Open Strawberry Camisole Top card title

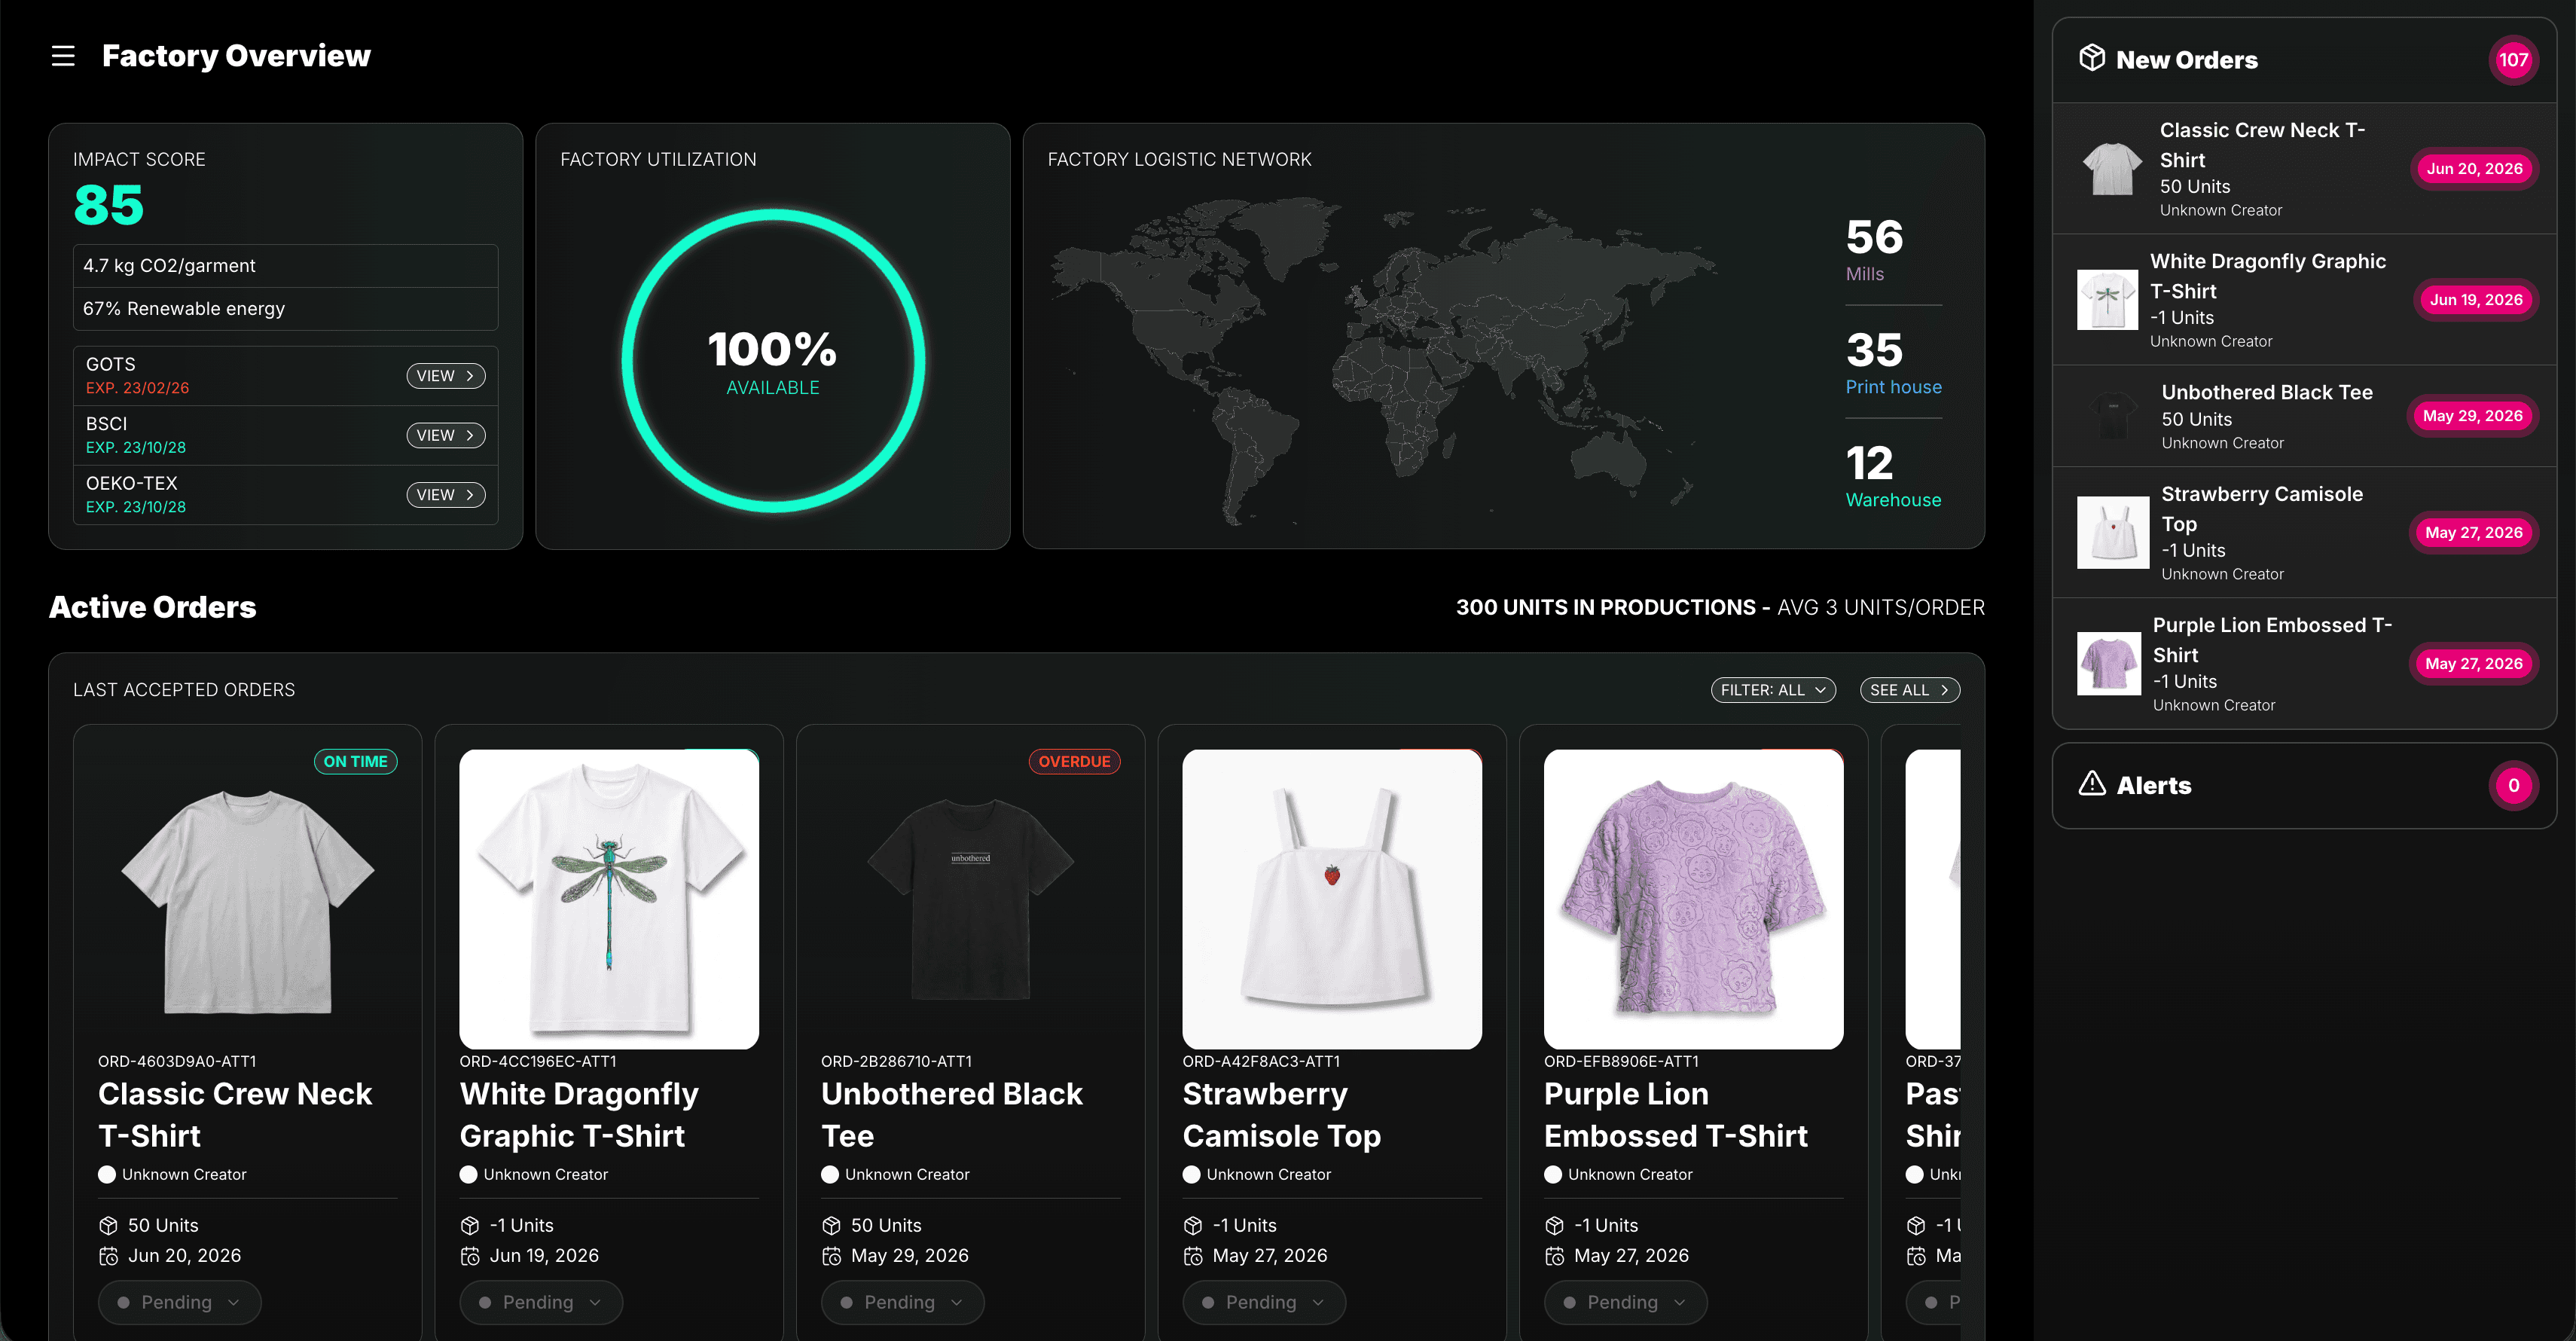pos(1282,1115)
